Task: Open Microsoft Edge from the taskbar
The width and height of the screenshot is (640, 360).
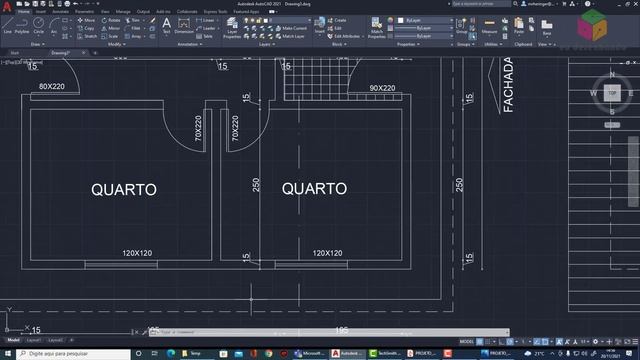Action: click(171, 353)
